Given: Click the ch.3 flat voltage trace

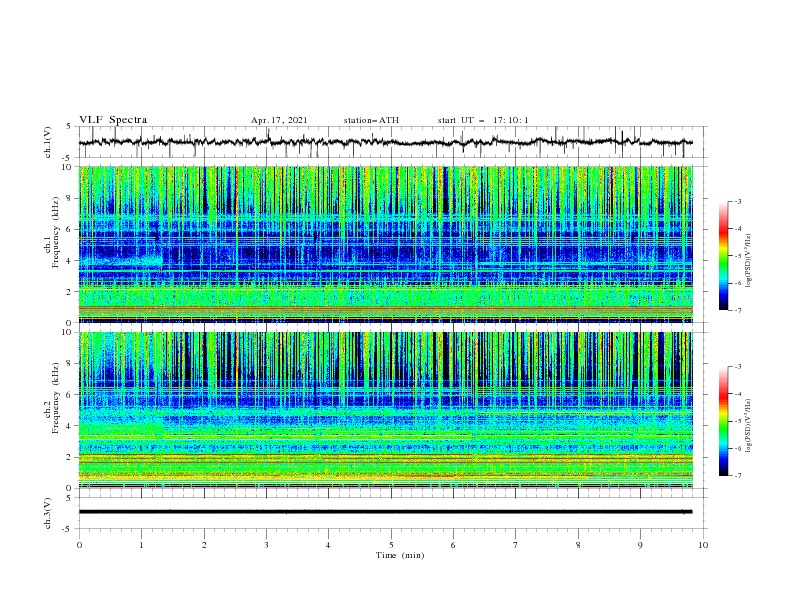Looking at the screenshot, I should (x=385, y=512).
